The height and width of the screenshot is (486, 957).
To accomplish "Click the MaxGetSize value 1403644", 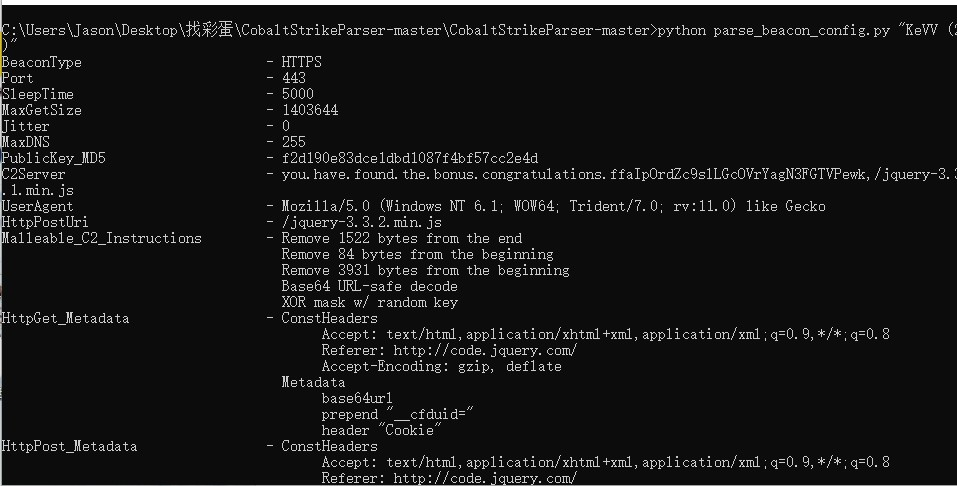I will coord(310,110).
